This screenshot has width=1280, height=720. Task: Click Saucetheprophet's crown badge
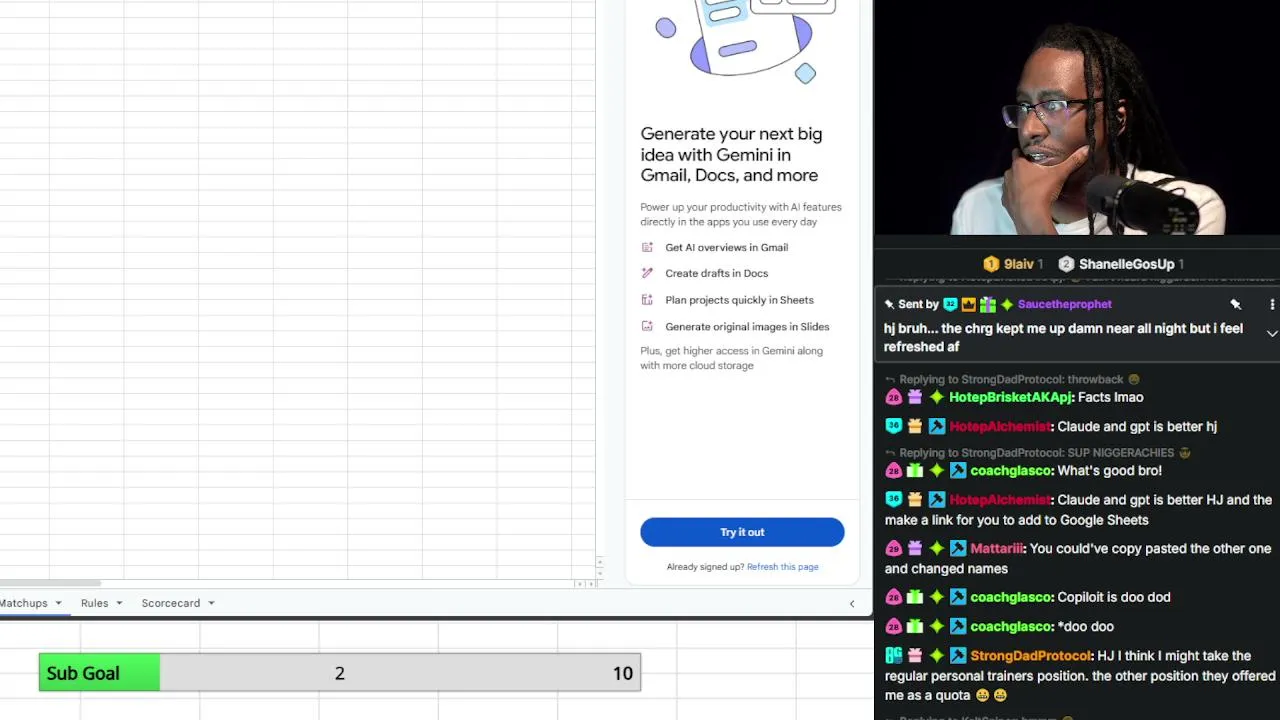pos(968,304)
